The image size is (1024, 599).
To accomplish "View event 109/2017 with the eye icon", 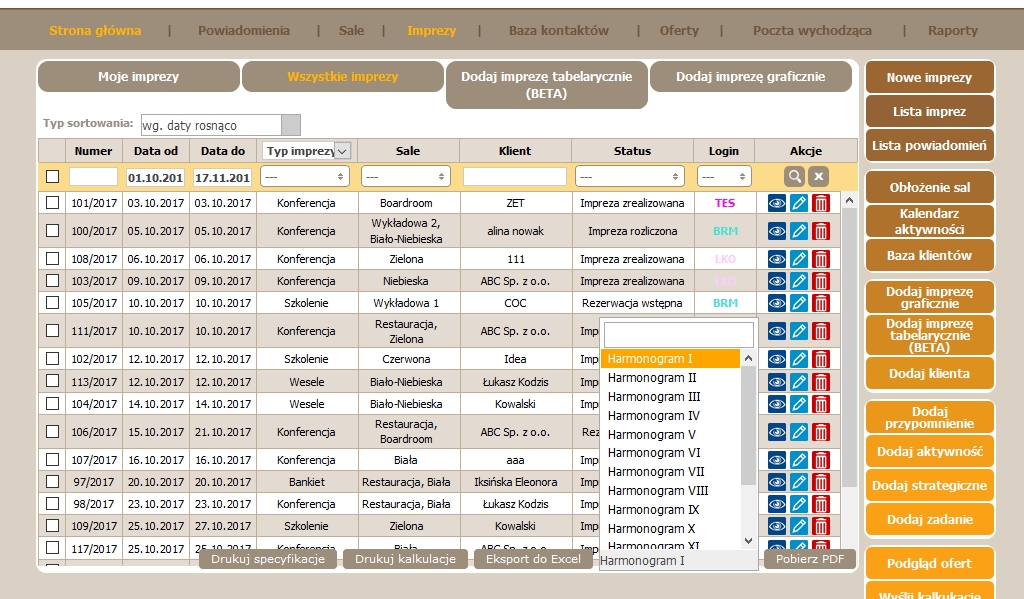I will pyautogui.click(x=777, y=526).
